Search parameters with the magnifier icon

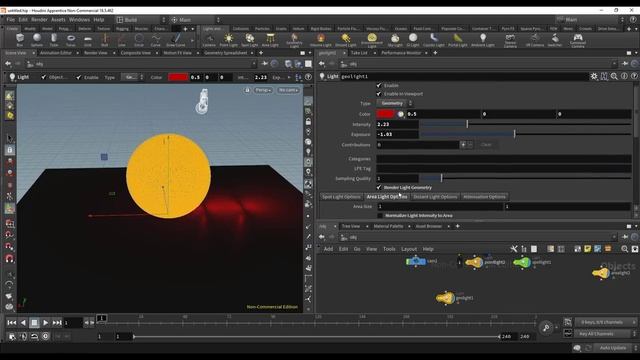click(x=614, y=76)
